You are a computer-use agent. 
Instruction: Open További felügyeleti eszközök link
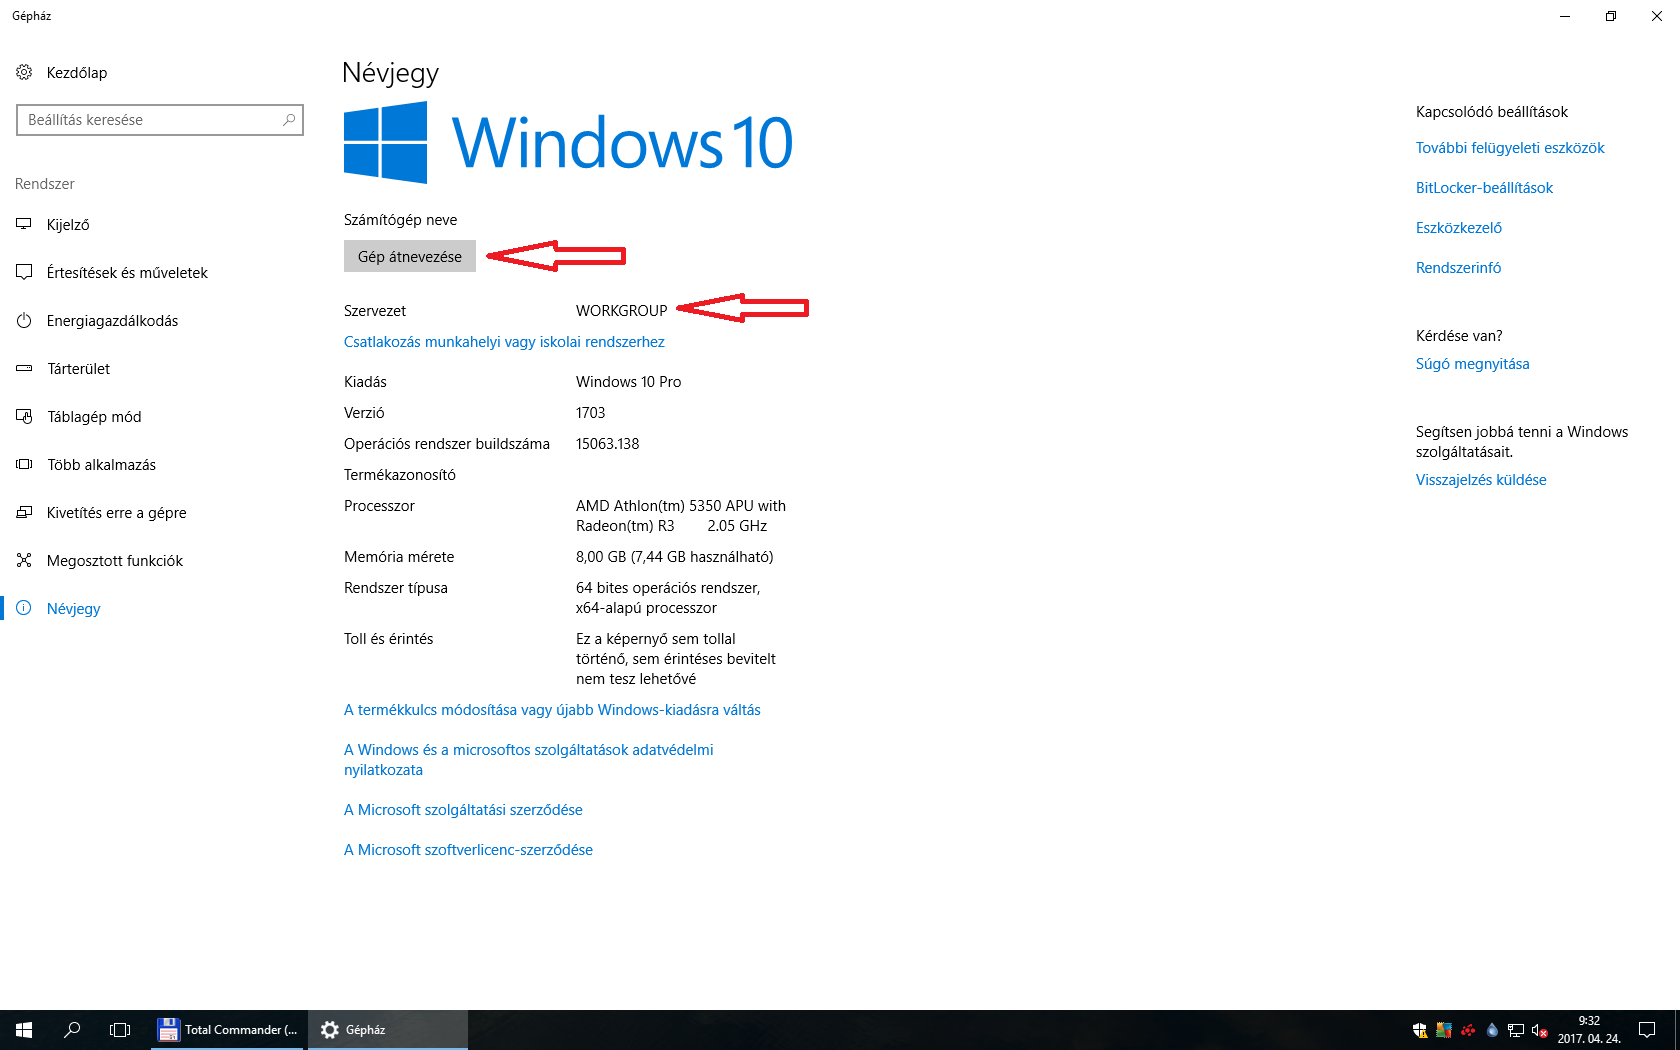1510,148
